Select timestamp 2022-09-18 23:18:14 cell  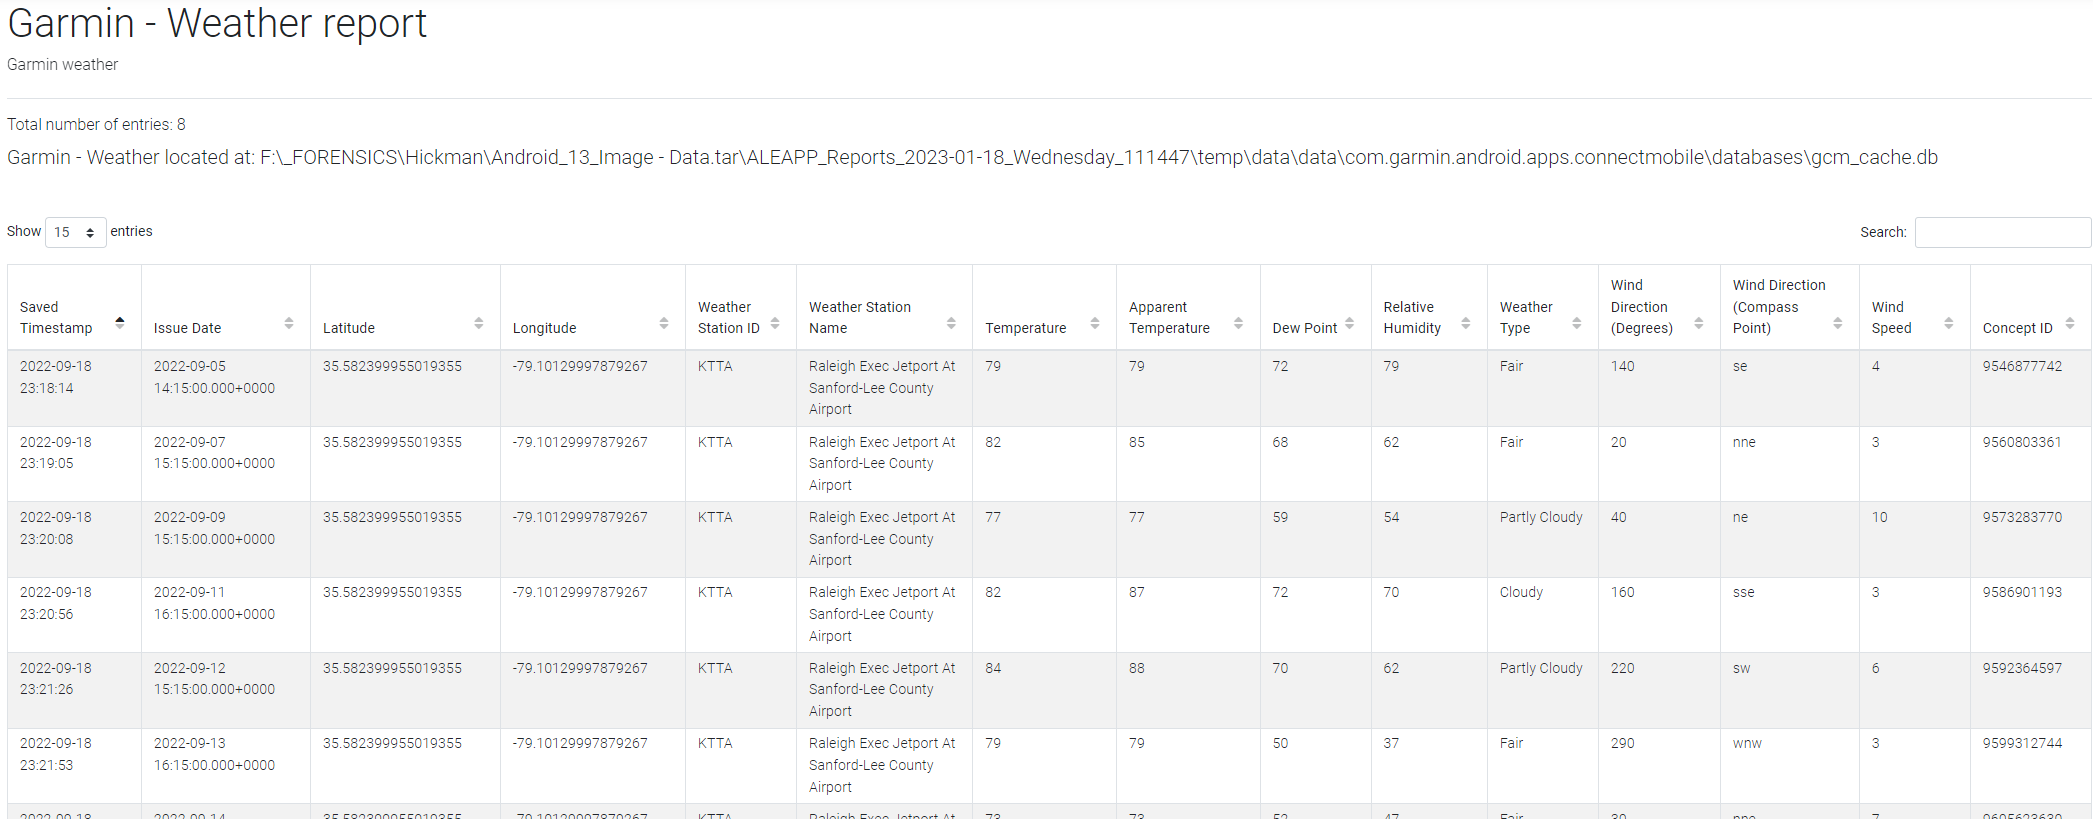click(74, 388)
